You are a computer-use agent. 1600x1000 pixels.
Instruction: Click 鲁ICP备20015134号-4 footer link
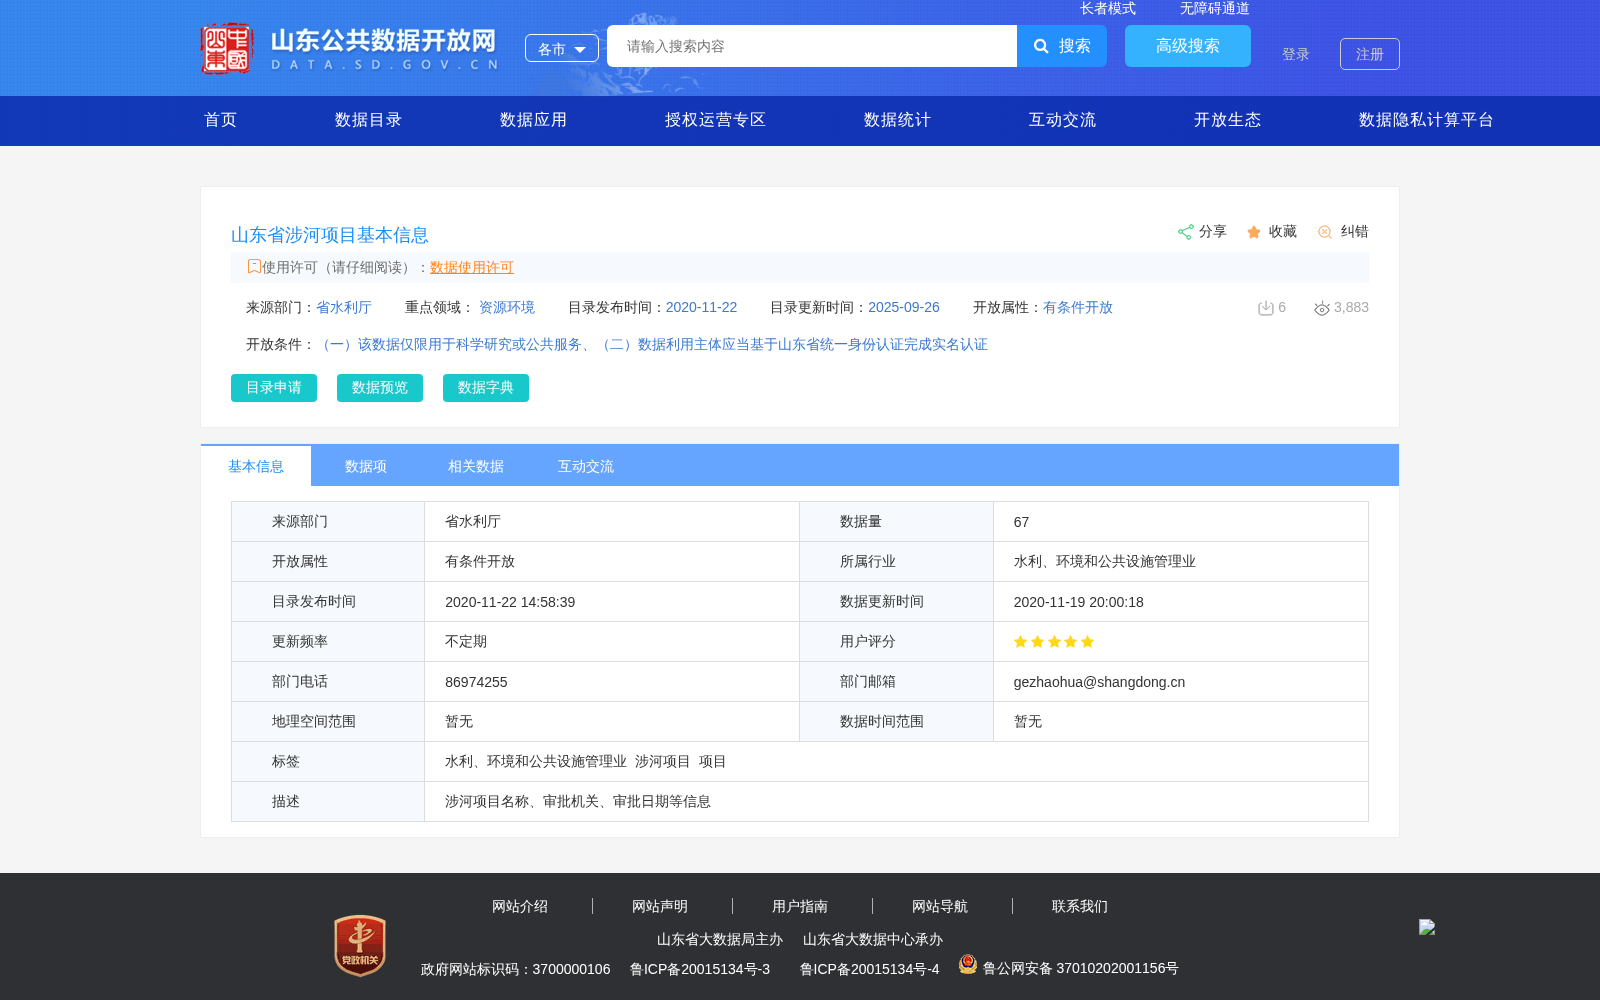[x=870, y=969]
